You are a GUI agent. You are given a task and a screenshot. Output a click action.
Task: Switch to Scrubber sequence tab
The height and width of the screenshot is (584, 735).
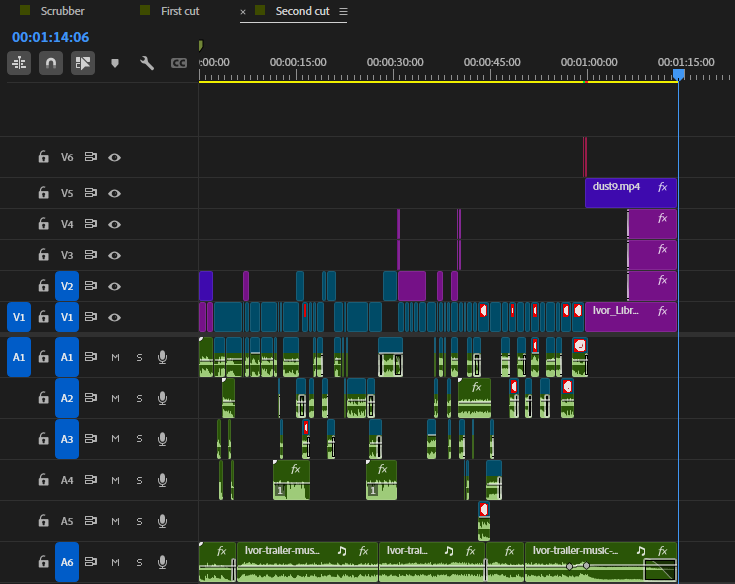coord(62,11)
